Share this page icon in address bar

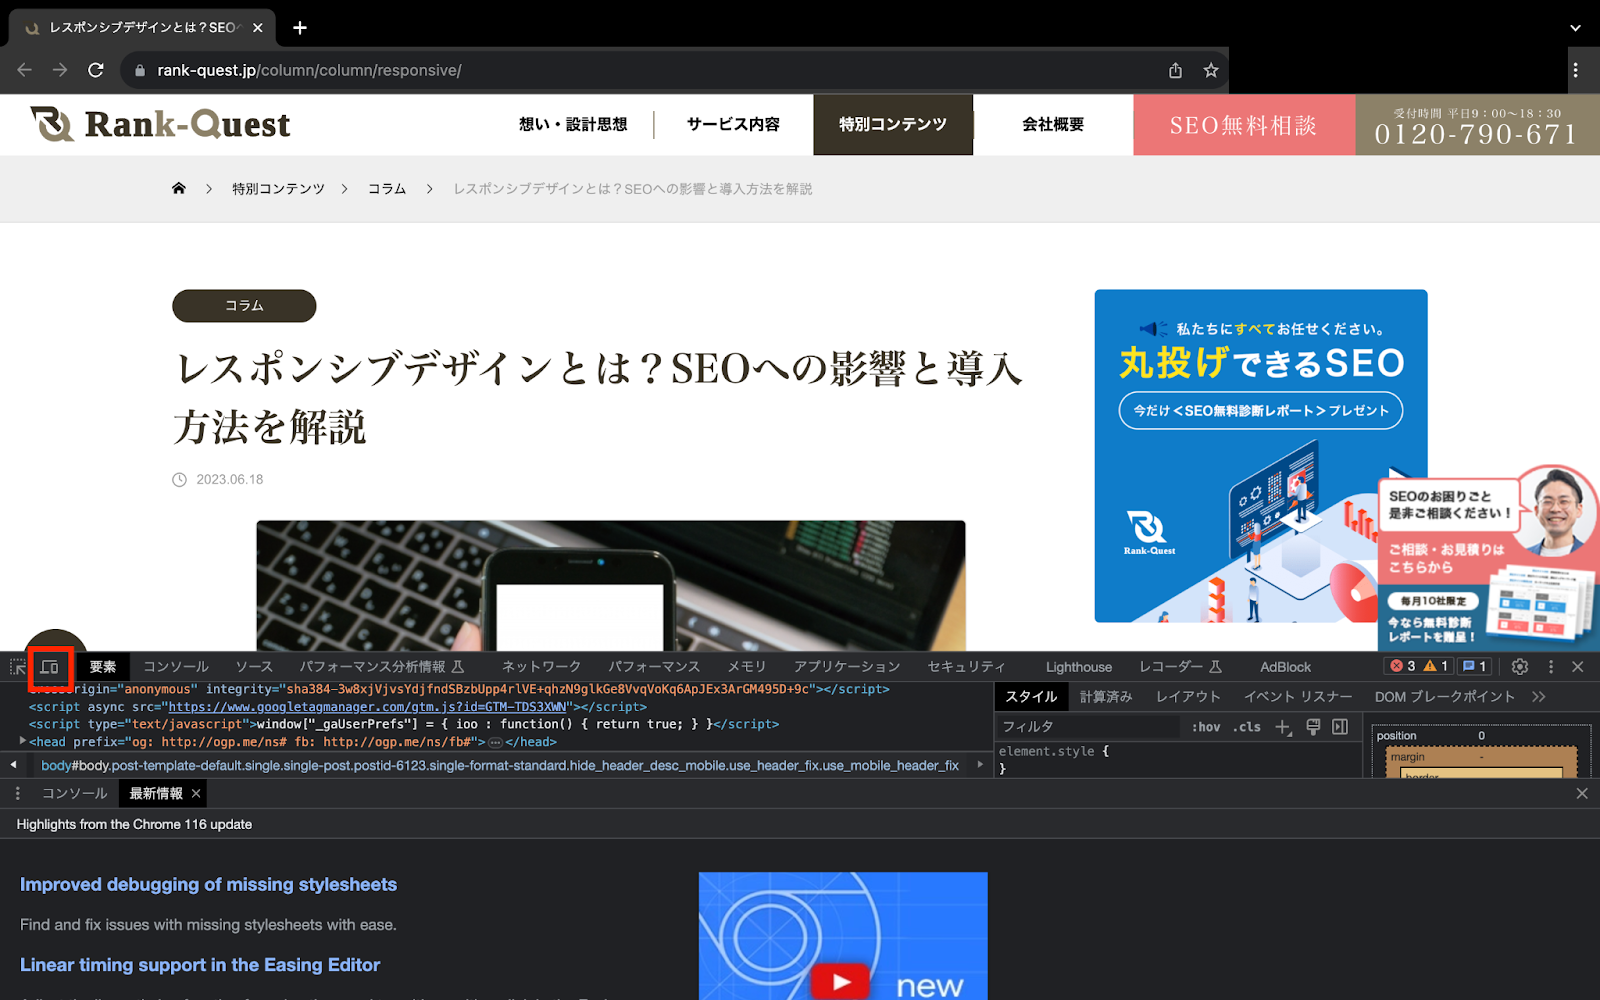[x=1176, y=70]
